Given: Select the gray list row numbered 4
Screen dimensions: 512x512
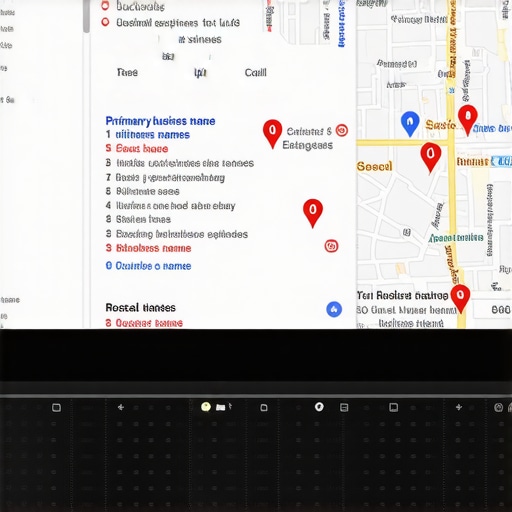Looking at the screenshot, I should coord(170,206).
